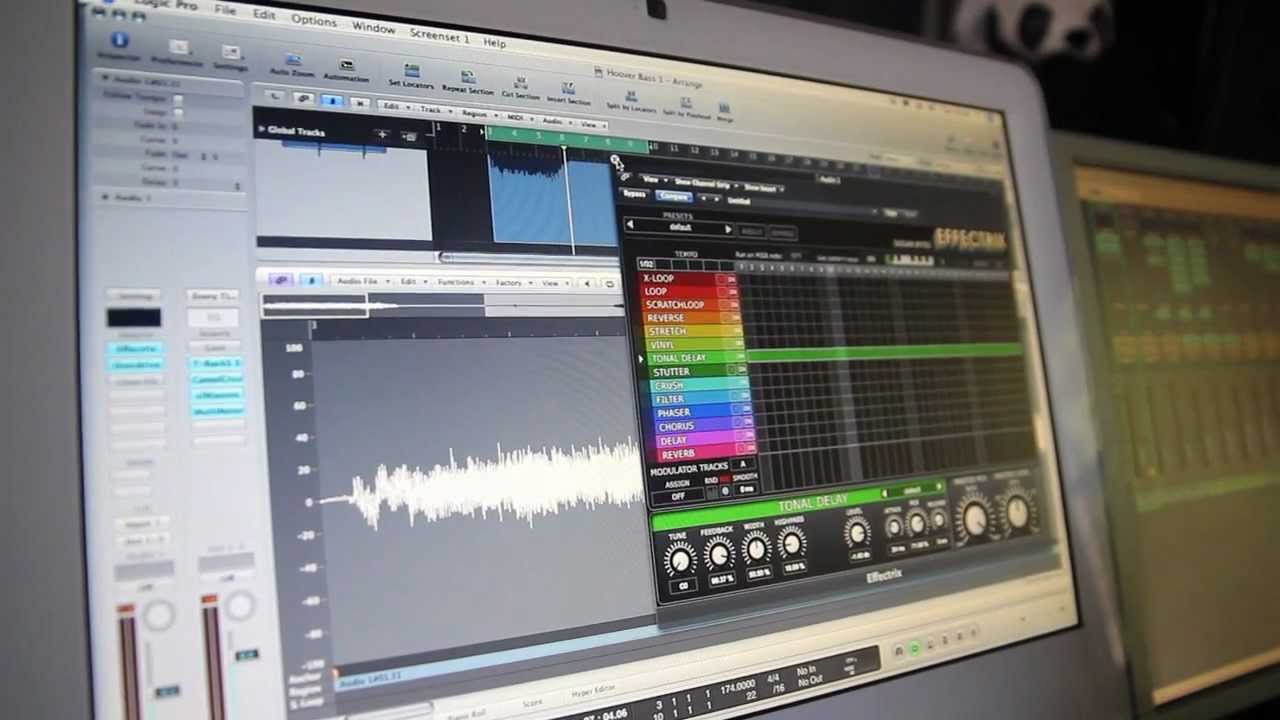Open the Edit menu in menu bar
This screenshot has width=1280, height=720.
264,15
